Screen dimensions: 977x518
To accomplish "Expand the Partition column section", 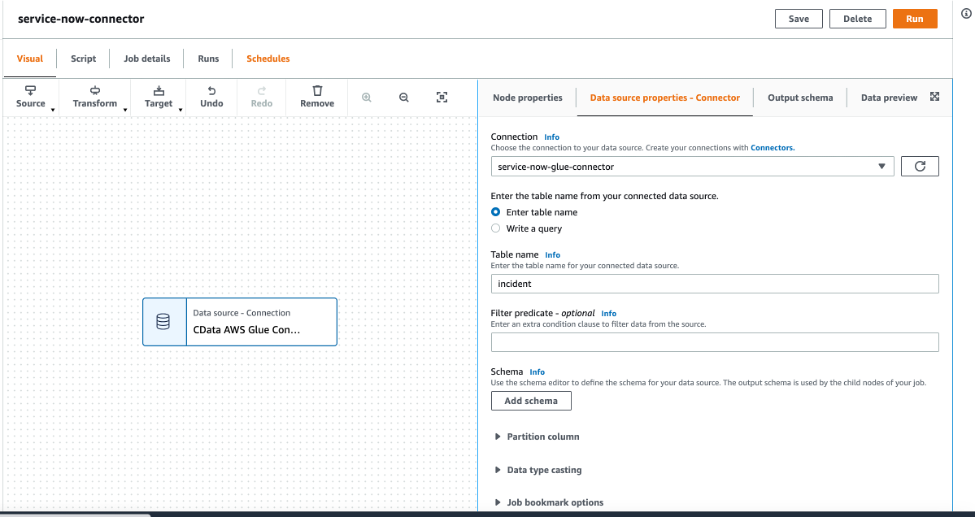I will [538, 436].
